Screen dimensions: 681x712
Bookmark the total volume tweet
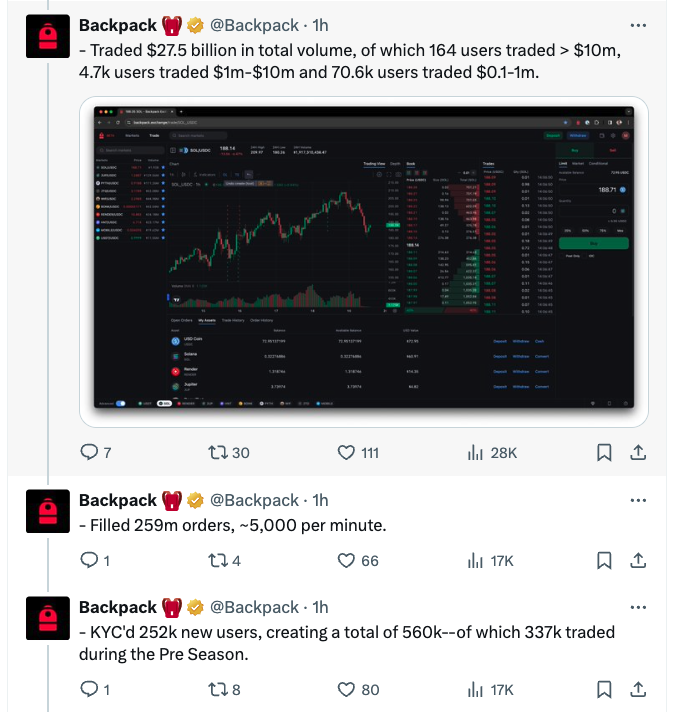[x=604, y=452]
